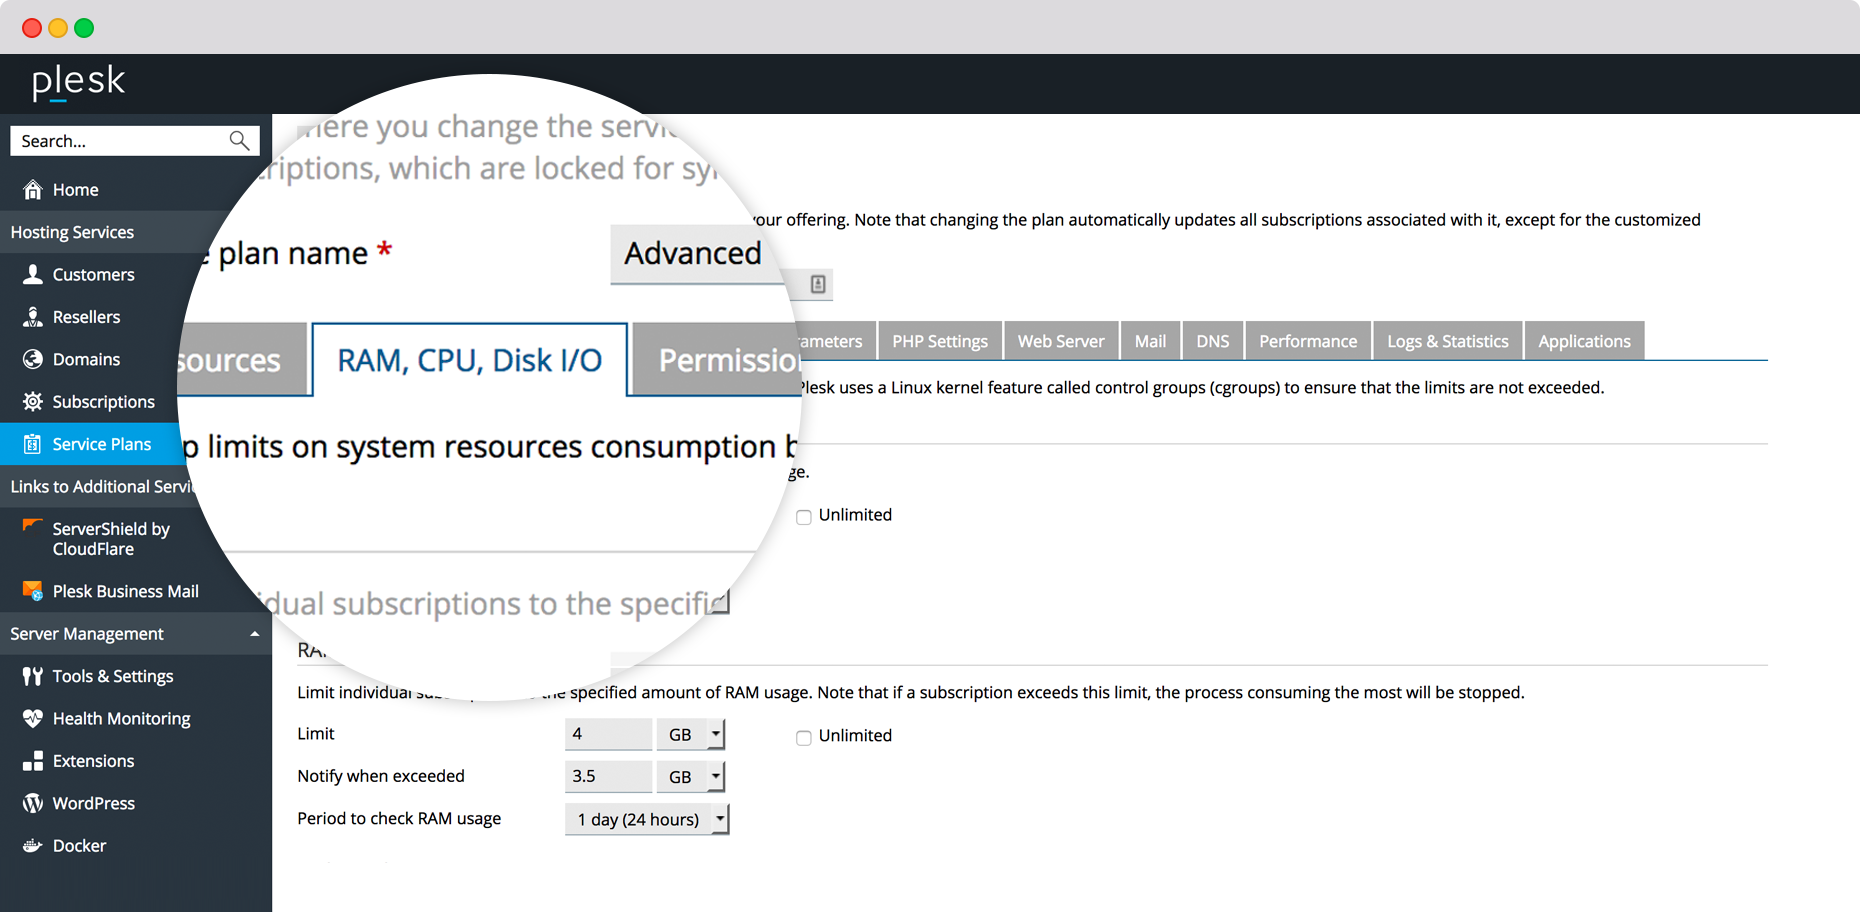Open the Extensions blocks icon
Screen dimensions: 1860x912
pos(33,761)
